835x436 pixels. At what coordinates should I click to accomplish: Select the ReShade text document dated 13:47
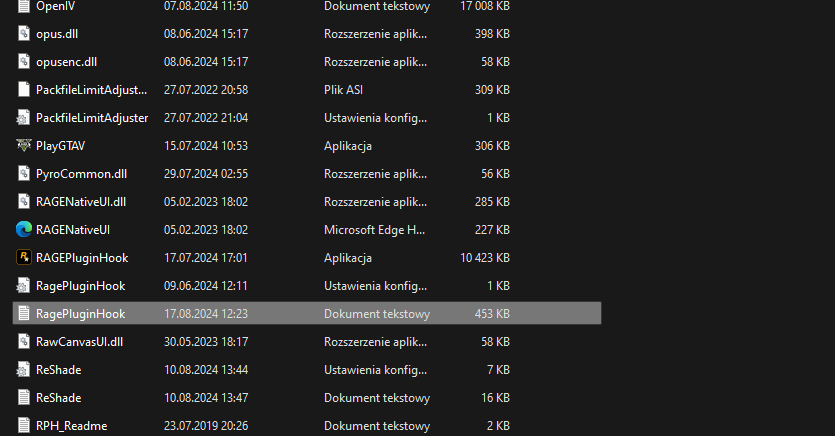point(58,398)
